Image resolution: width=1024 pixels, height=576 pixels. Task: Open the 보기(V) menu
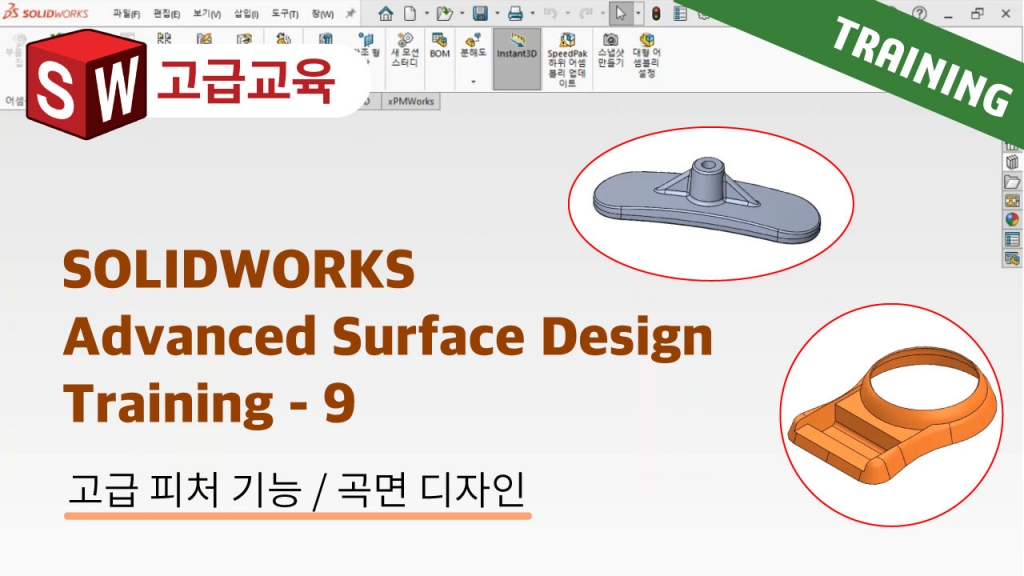point(207,14)
